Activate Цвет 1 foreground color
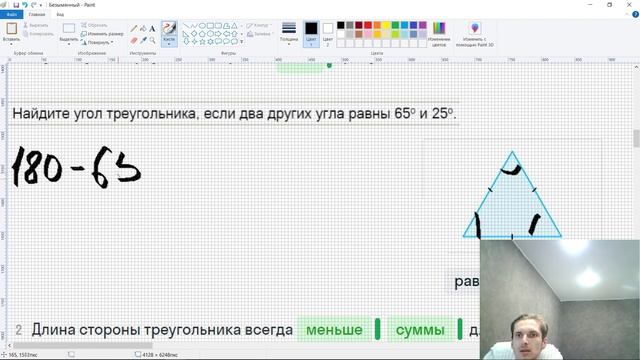 pos(311,33)
